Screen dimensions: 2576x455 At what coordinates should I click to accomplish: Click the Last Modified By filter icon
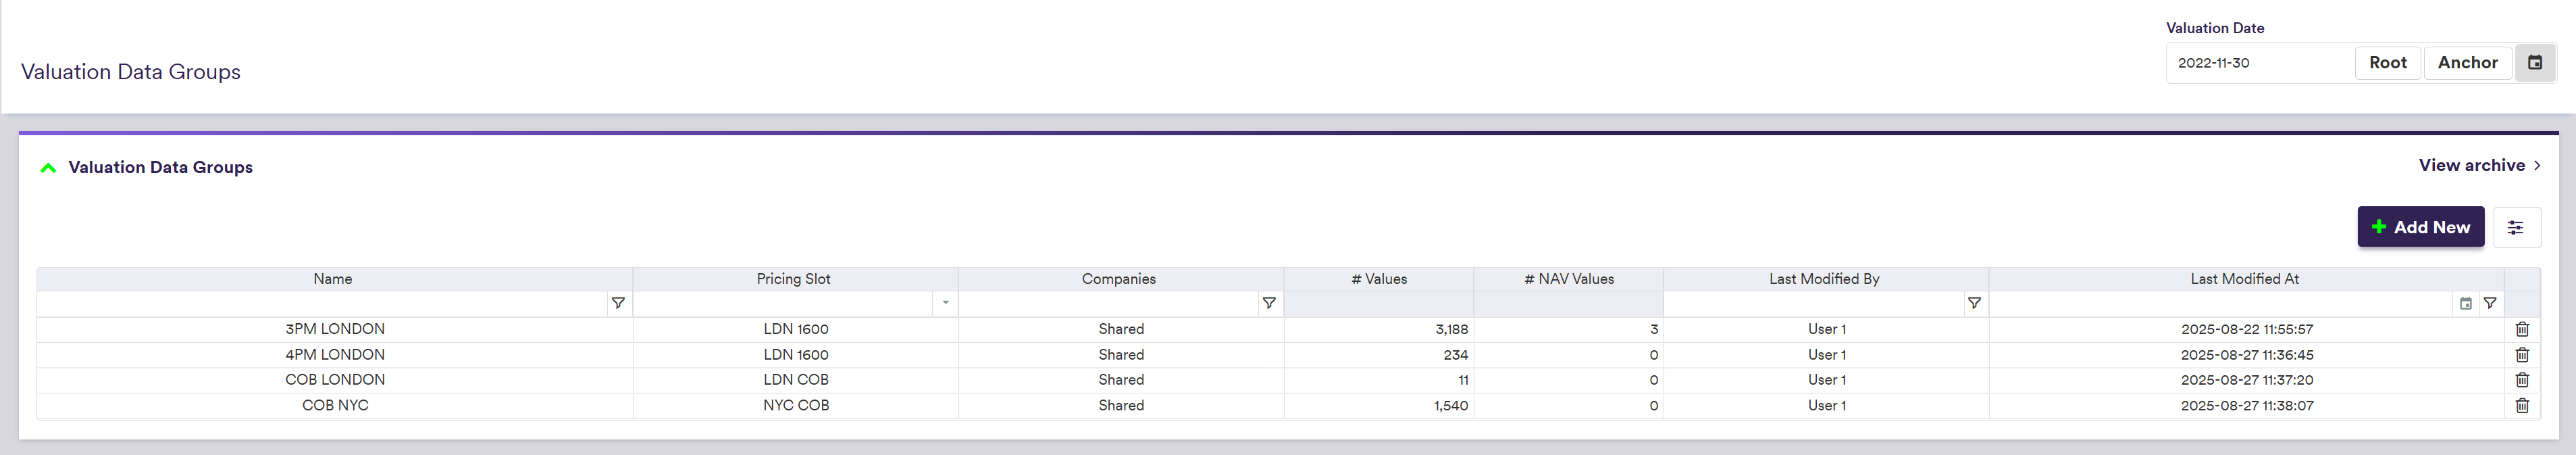(x=1973, y=303)
